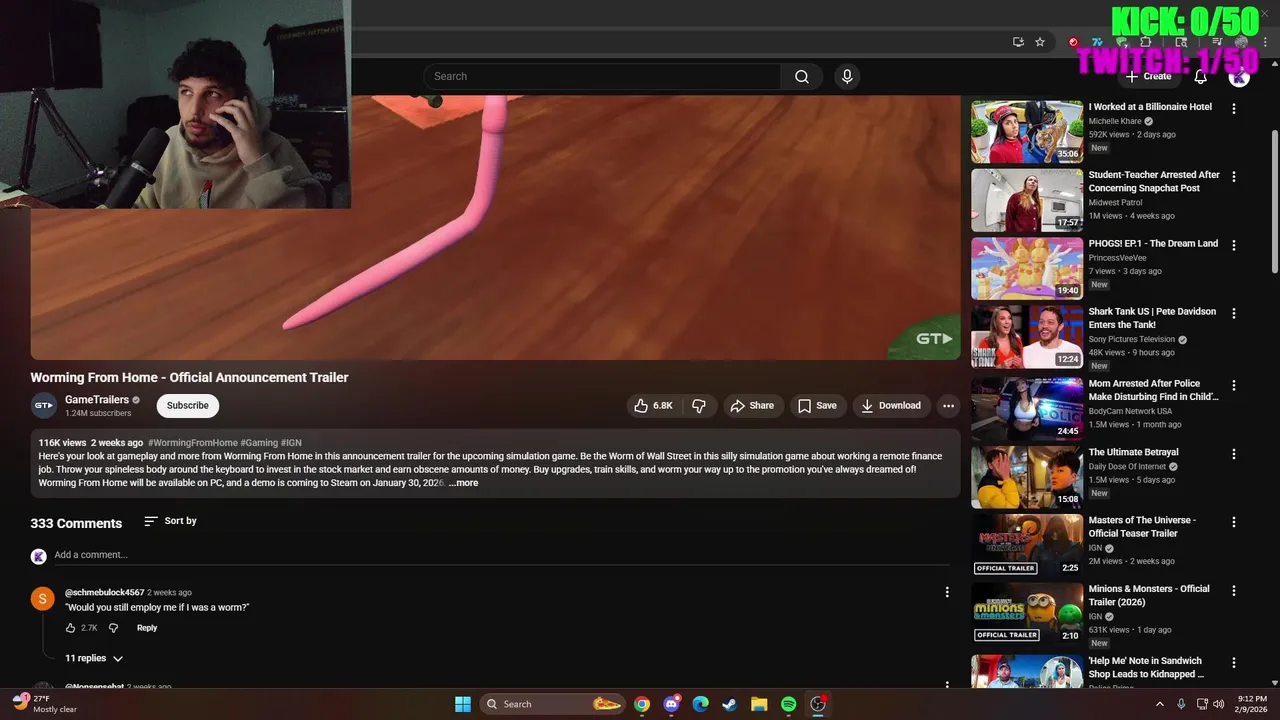
Task: Open Steam from the taskbar
Action: (x=729, y=704)
